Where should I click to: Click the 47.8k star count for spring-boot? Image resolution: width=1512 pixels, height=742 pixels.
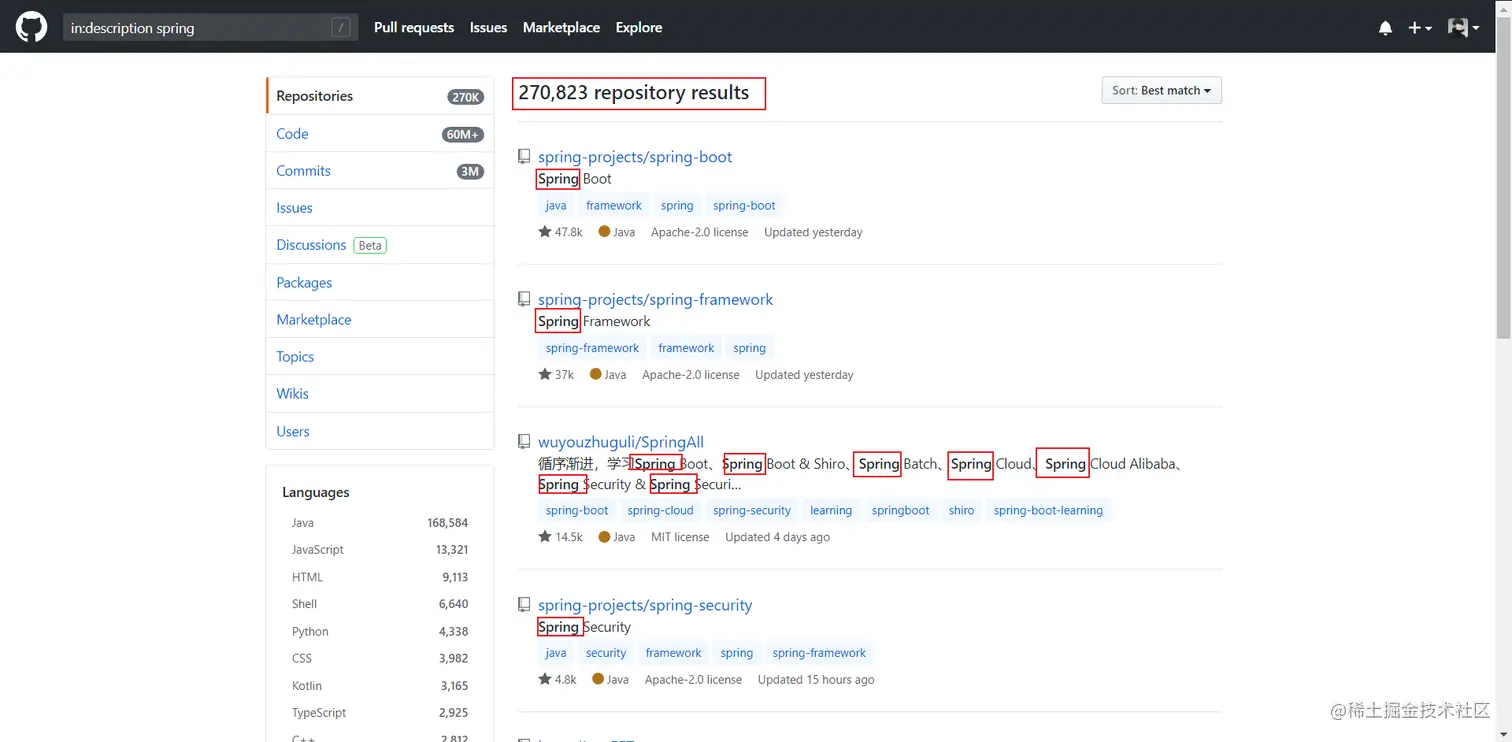pos(560,232)
